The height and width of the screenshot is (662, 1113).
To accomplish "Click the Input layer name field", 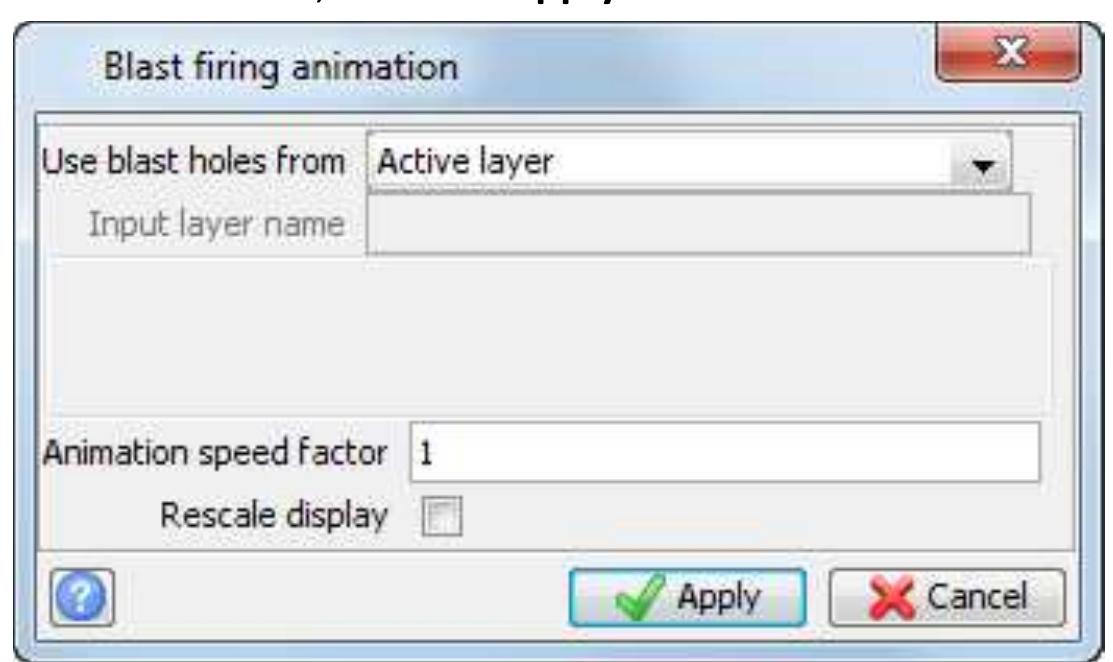I will pos(698,224).
